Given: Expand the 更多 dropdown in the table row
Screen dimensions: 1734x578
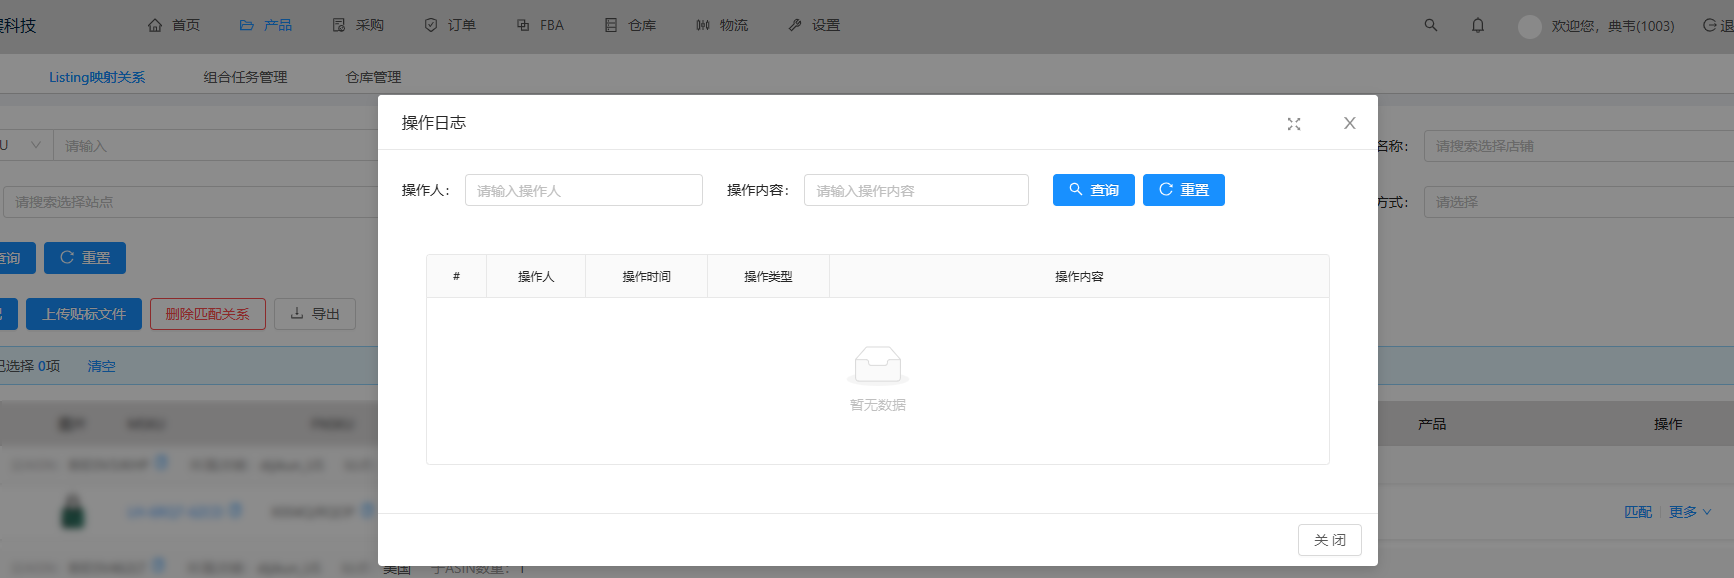Looking at the screenshot, I should point(1689,512).
